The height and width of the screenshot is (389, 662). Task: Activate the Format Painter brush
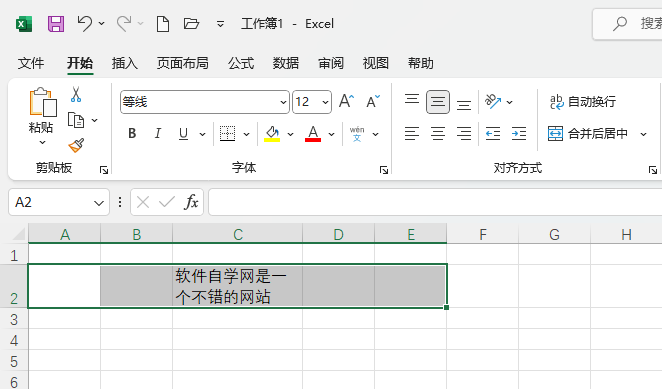pos(76,146)
